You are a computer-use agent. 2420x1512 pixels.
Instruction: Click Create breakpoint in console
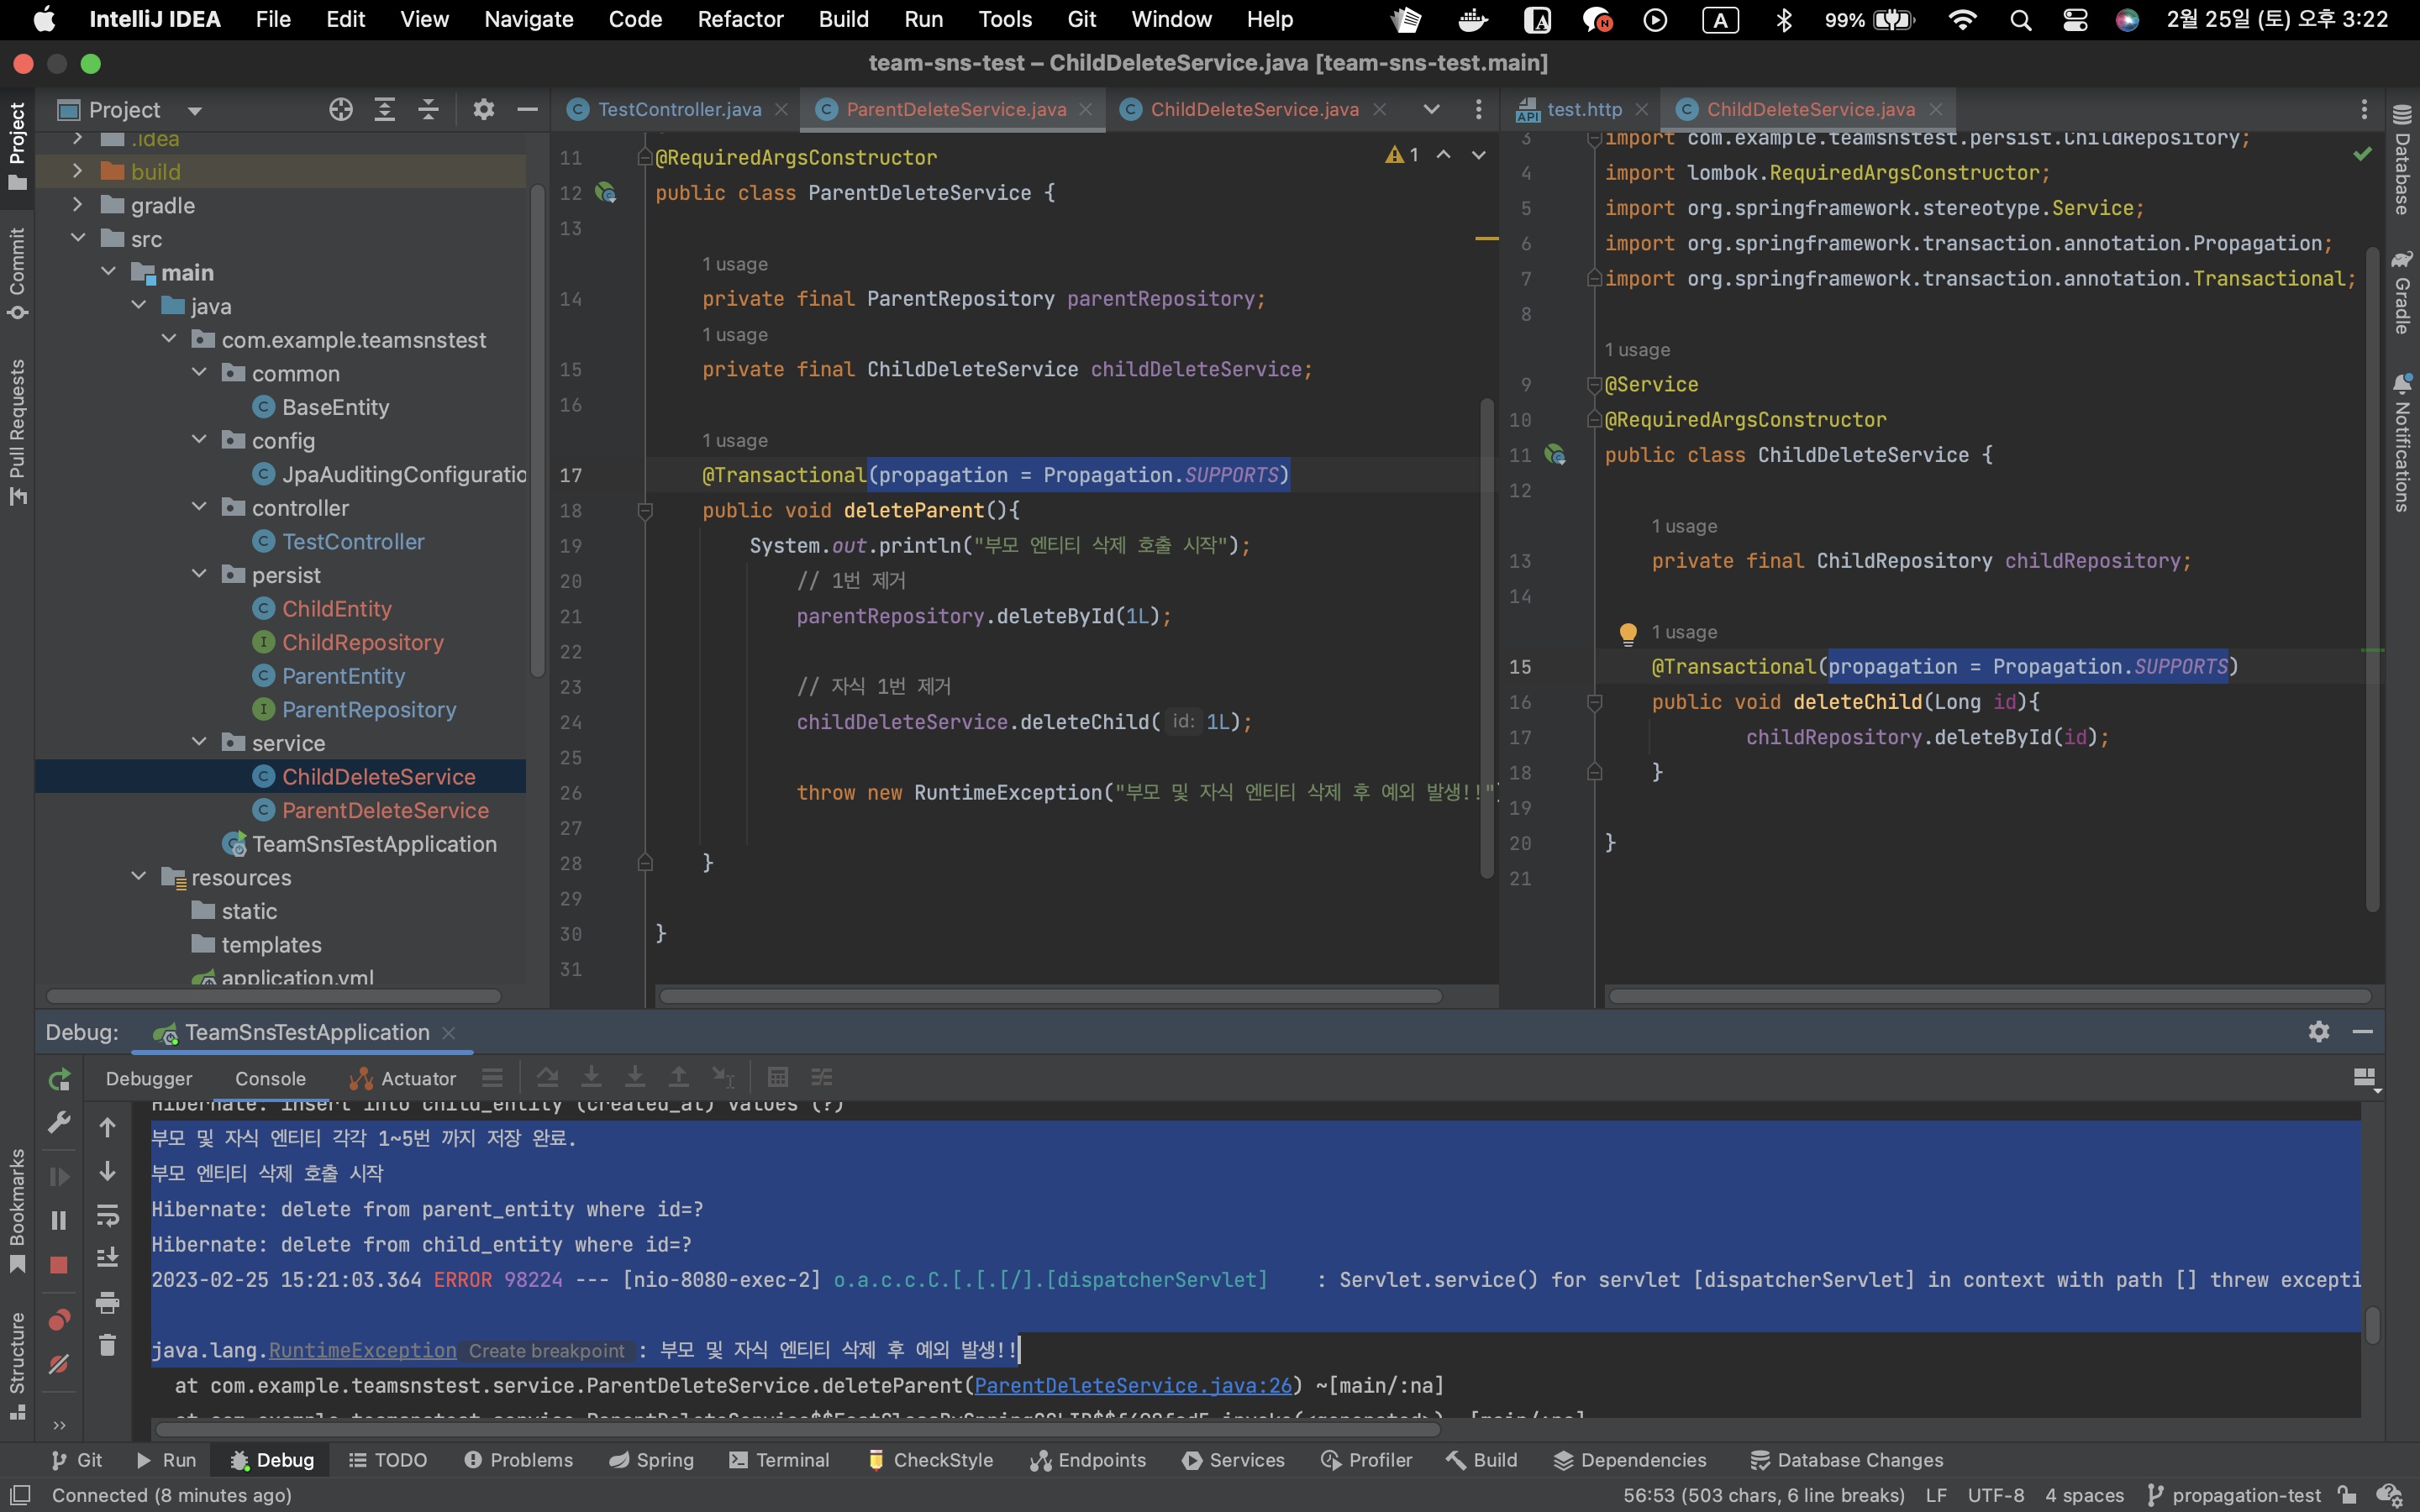click(x=547, y=1350)
